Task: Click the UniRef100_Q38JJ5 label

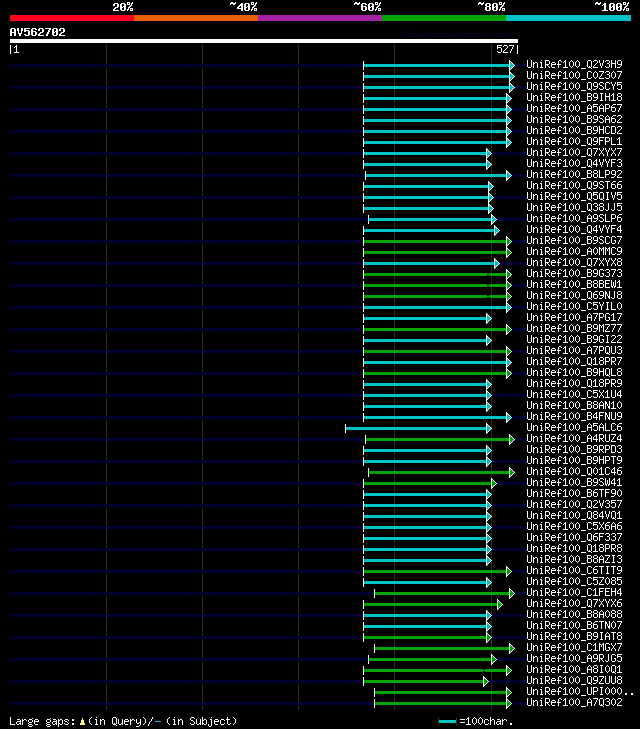Action: 574,207
